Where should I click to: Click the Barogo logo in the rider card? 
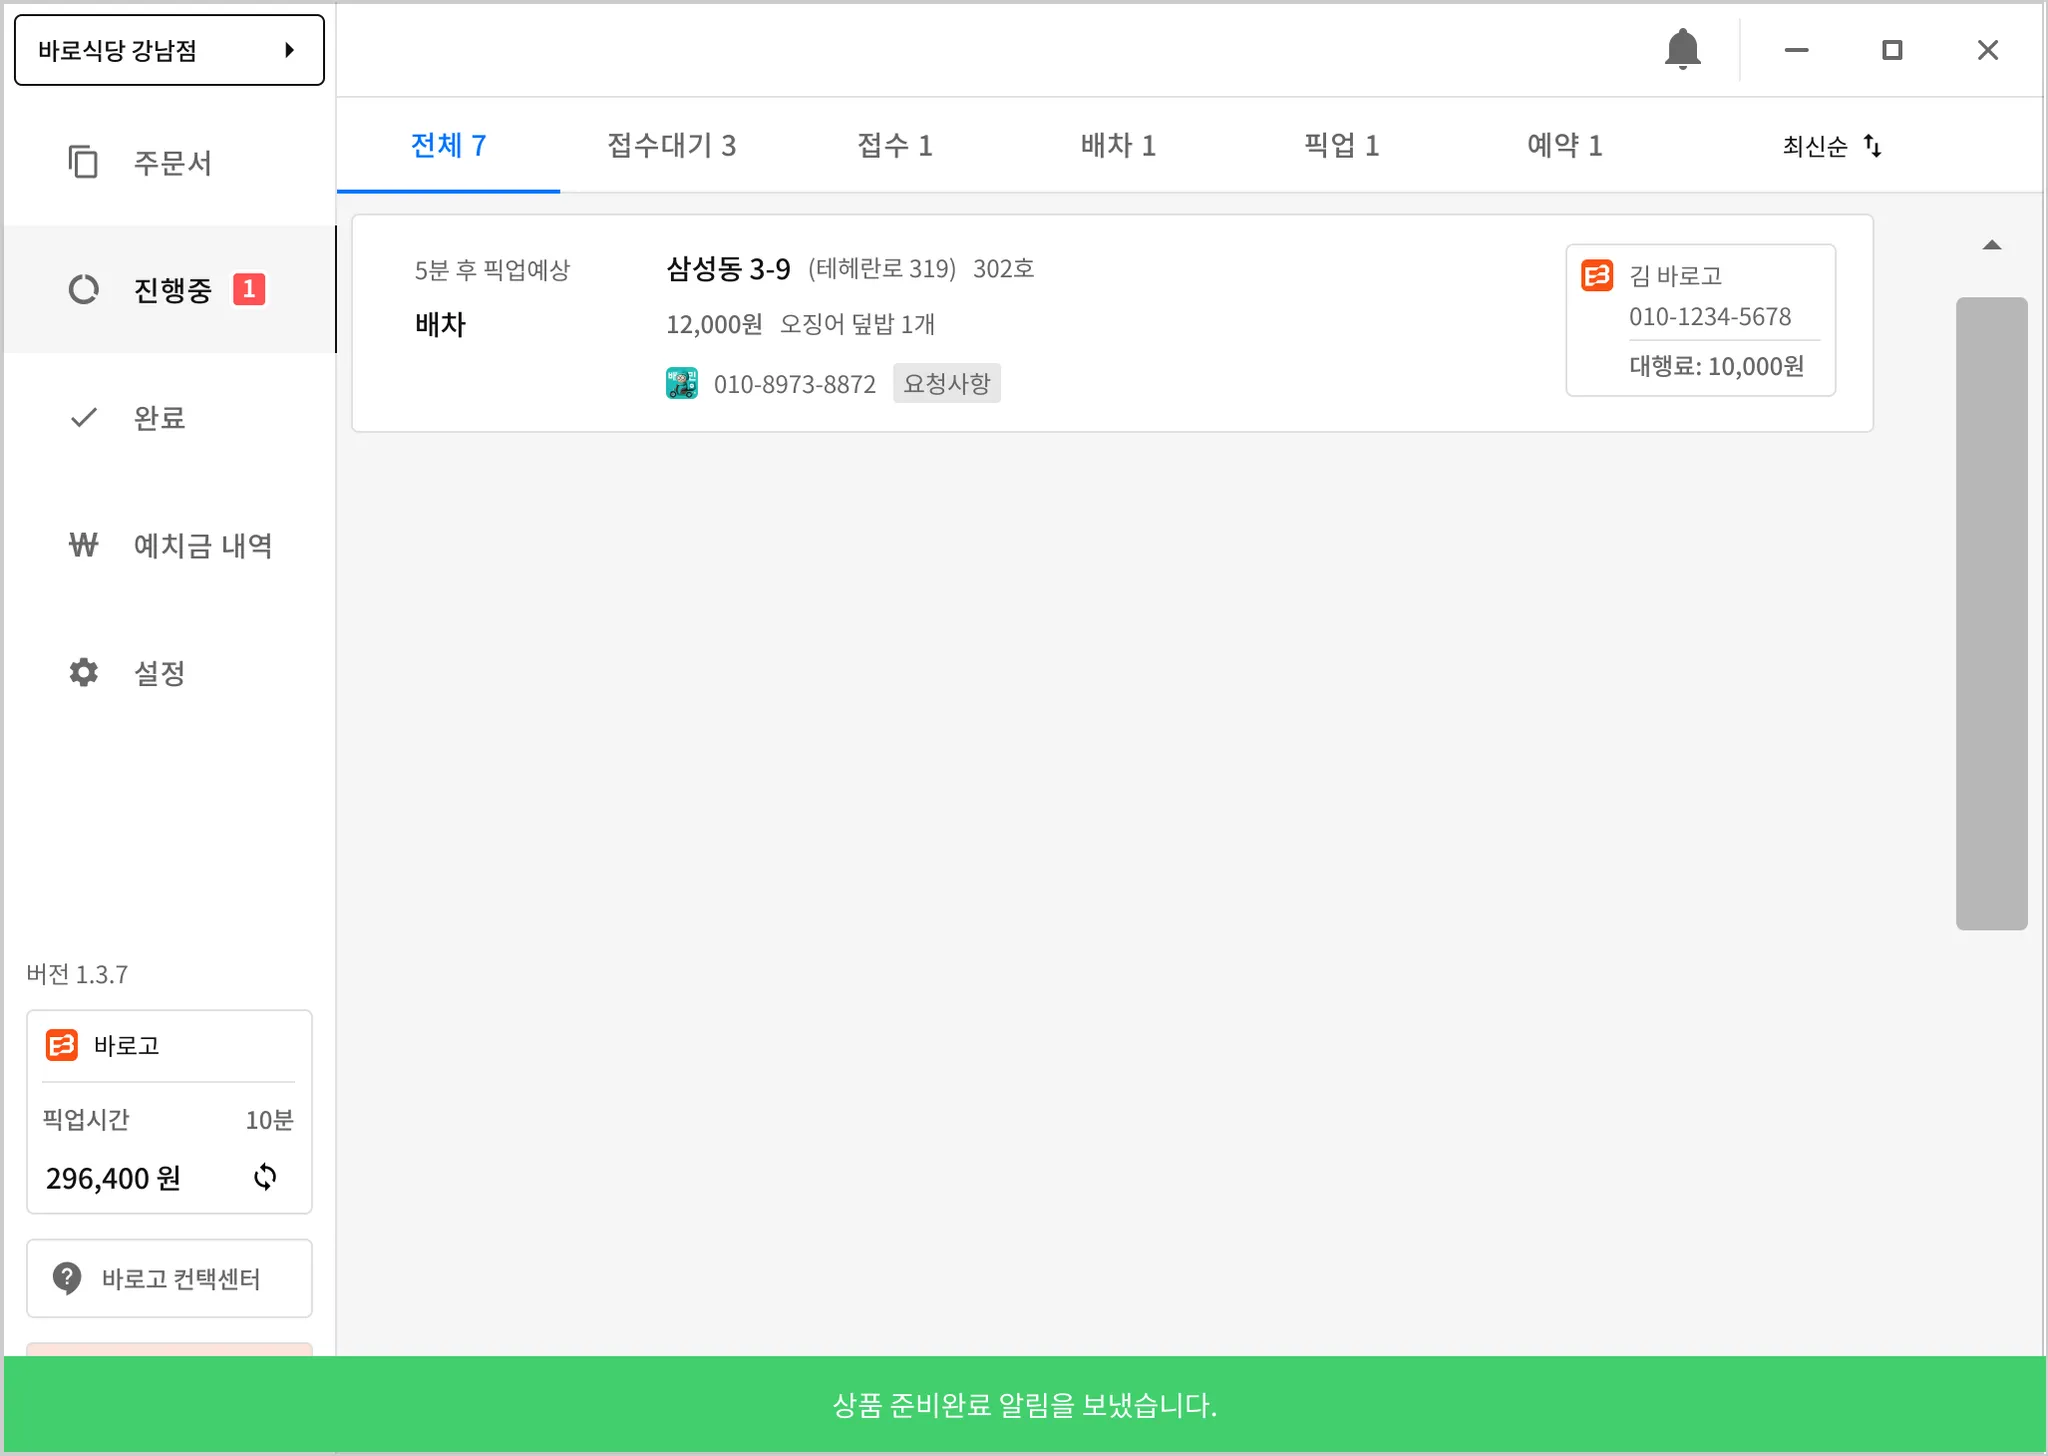click(x=1597, y=275)
